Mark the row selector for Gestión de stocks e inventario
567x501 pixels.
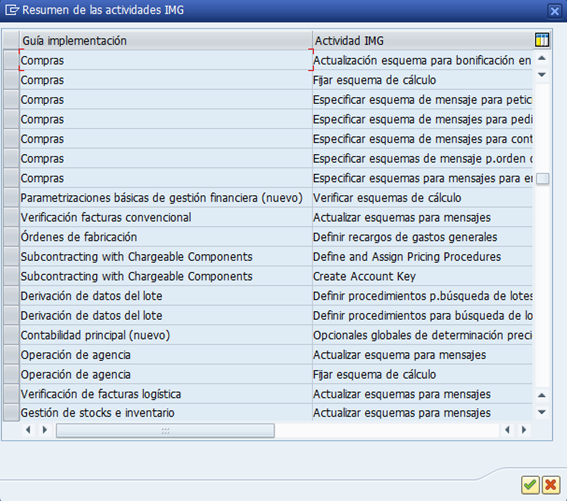coord(11,413)
